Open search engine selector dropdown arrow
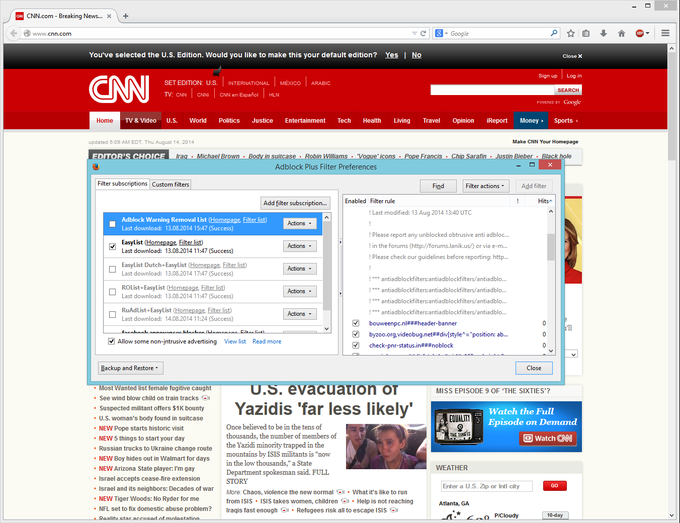This screenshot has width=680, height=523. [446, 33]
